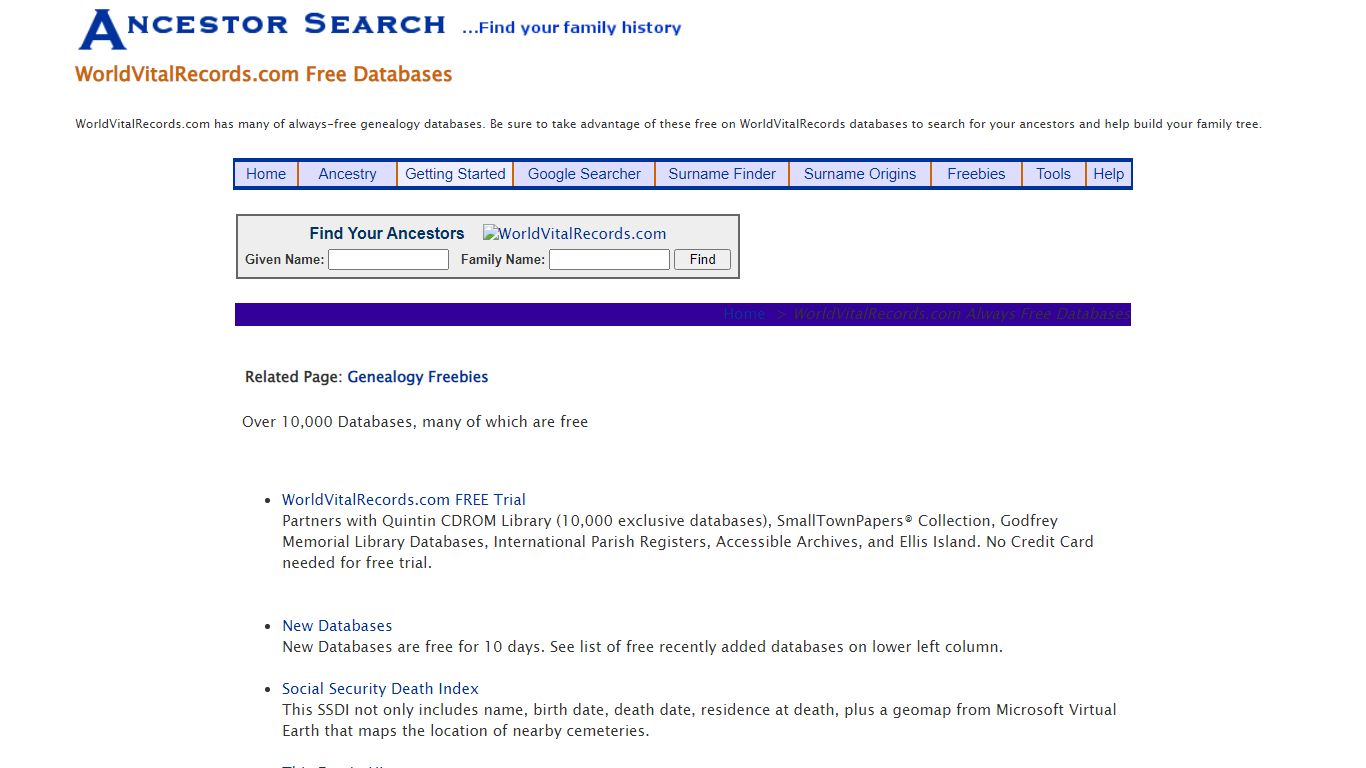1366x768 pixels.
Task: Click 'WorldVitalRecords.com Always Free Databases' breadcrumb text
Action: [x=961, y=314]
